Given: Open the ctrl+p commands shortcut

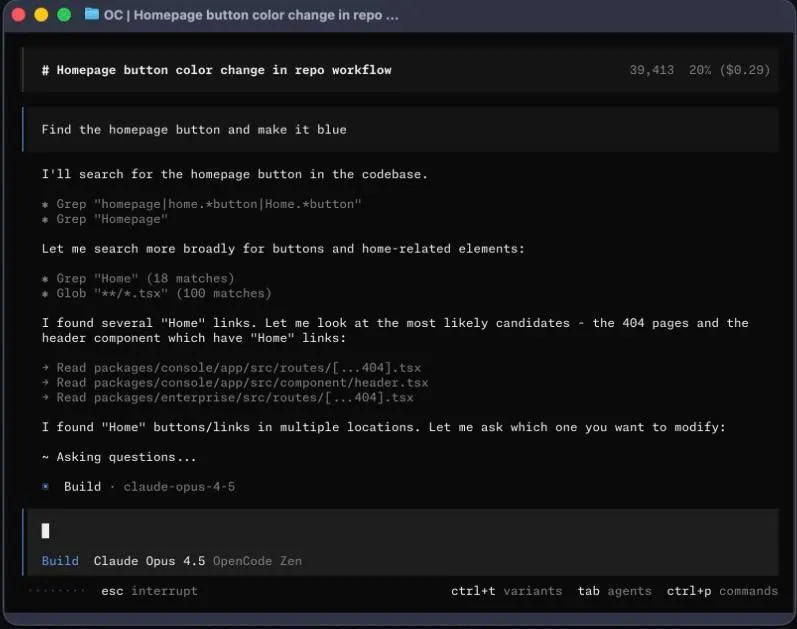Looking at the screenshot, I should [x=722, y=591].
